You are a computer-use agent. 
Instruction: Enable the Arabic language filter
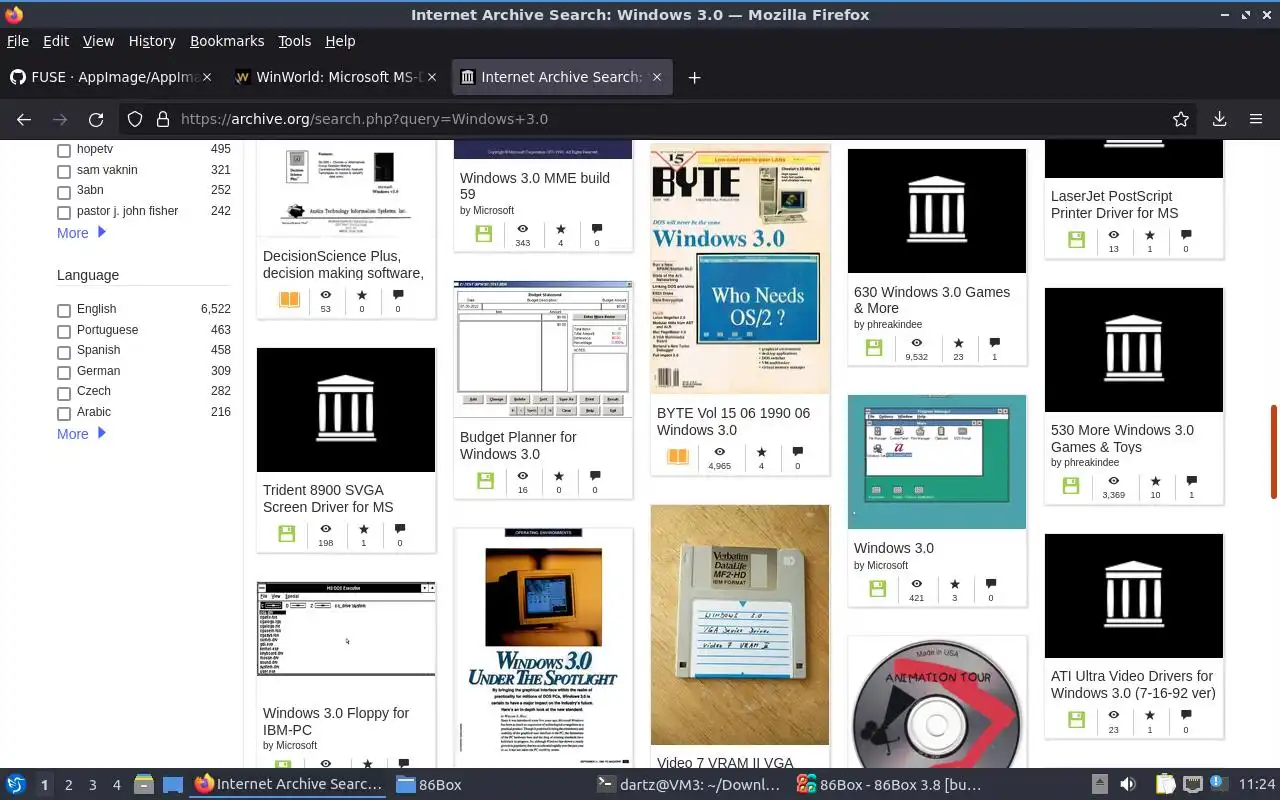[x=64, y=413]
